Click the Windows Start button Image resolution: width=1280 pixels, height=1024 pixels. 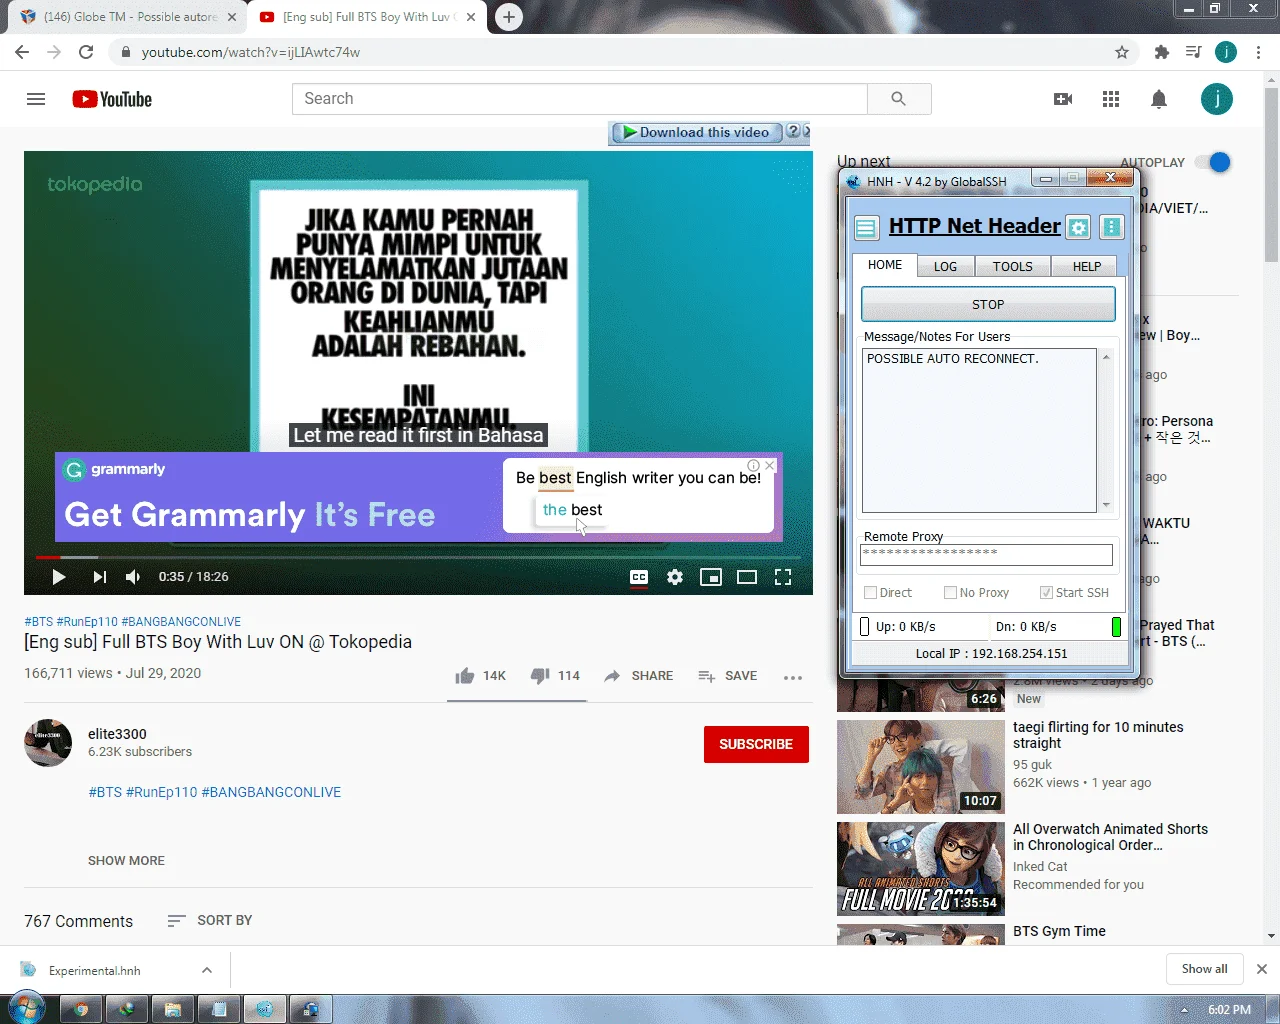click(25, 1008)
